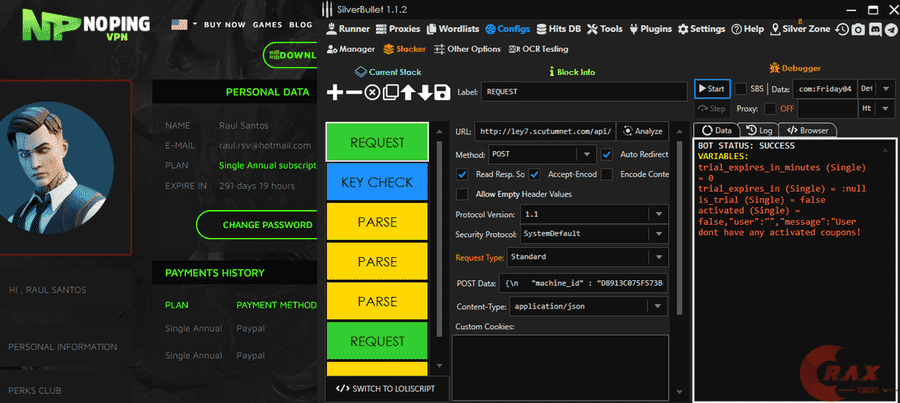Toggle the SBS checkbox in the debugger
This screenshot has width=900, height=403.
tap(742, 89)
